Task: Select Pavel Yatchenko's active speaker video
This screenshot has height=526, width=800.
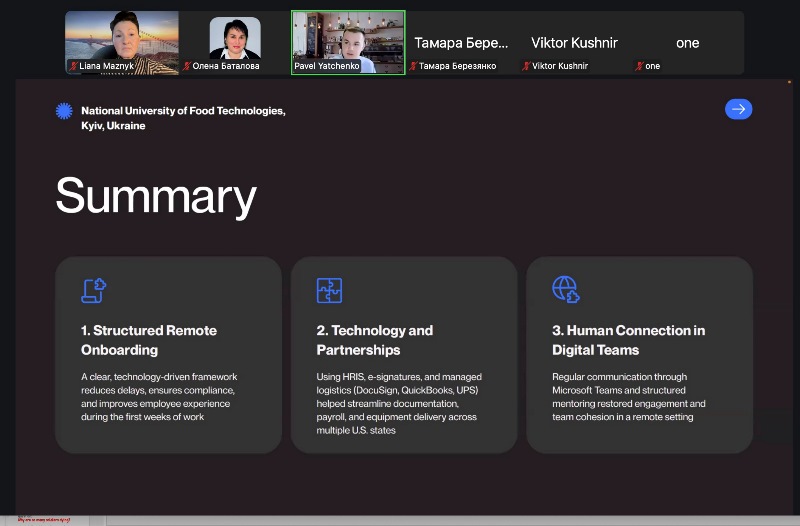Action: [348, 40]
